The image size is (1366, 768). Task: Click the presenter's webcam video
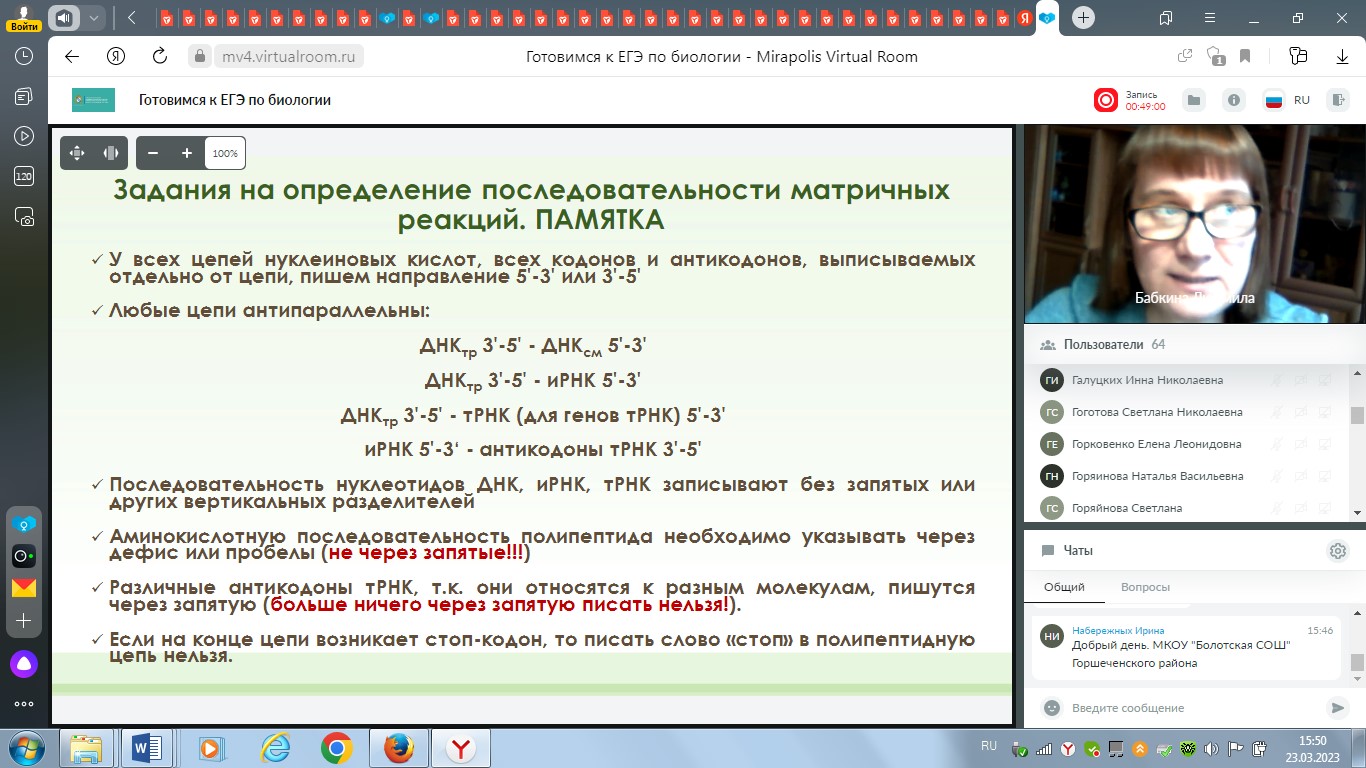click(x=1195, y=225)
